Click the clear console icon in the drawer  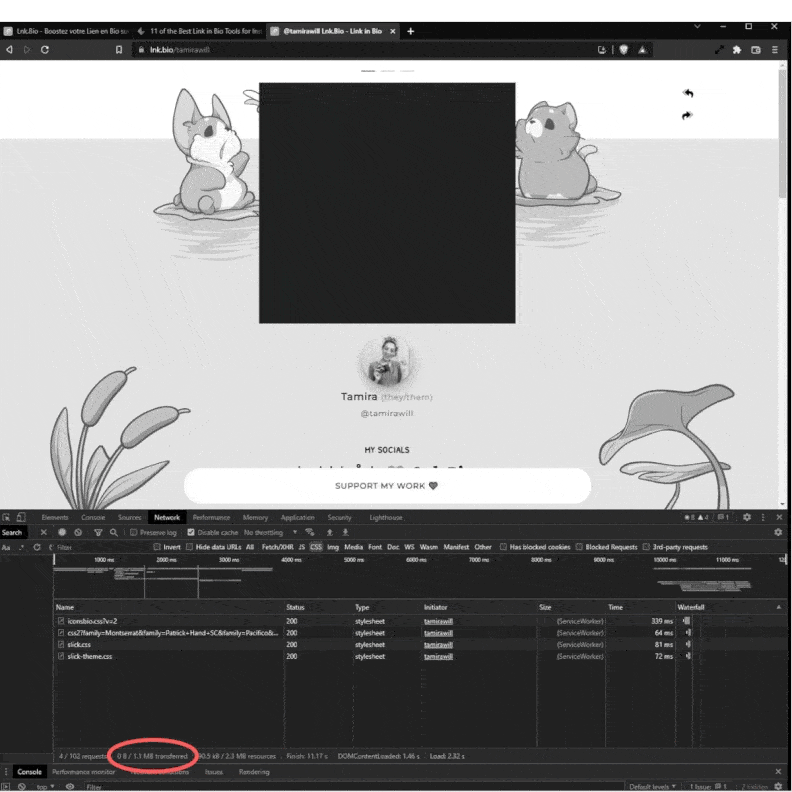[x=21, y=786]
